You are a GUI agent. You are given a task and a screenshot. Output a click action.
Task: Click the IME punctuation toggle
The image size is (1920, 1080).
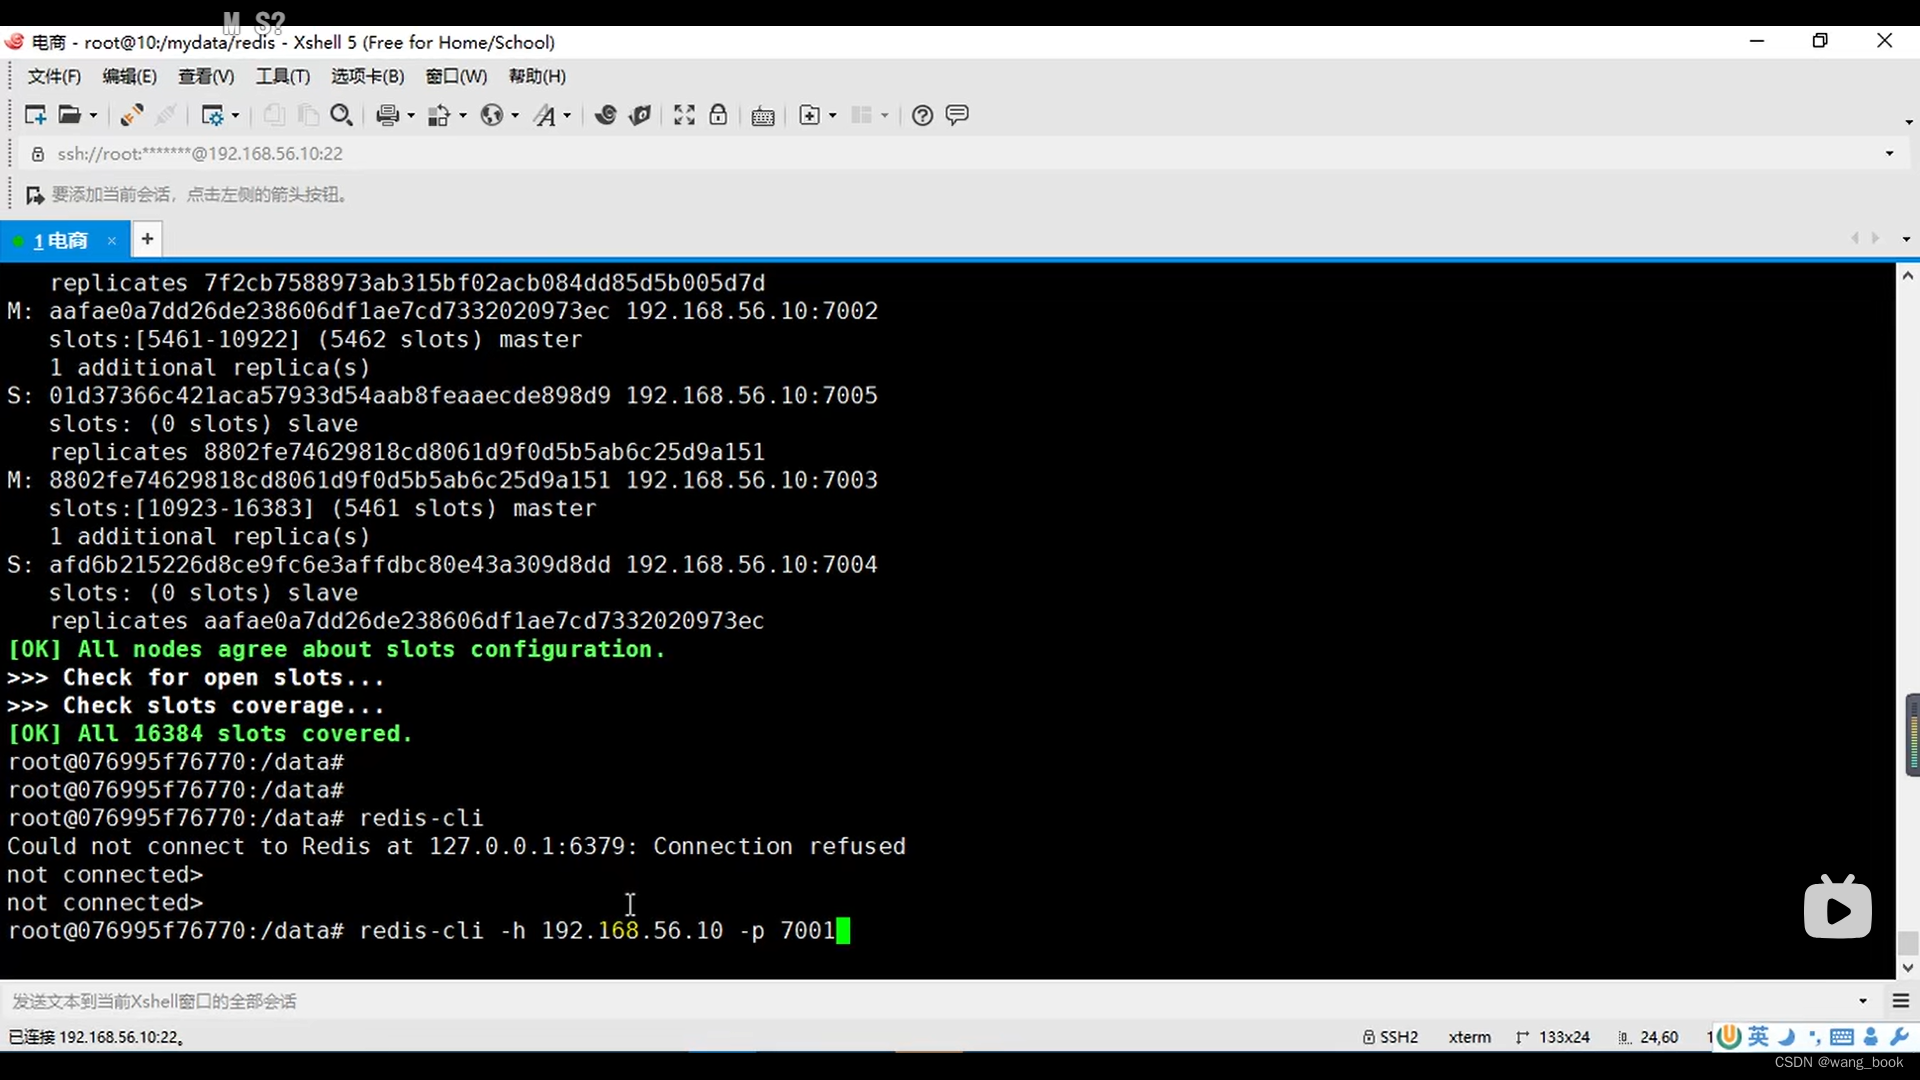(1814, 1038)
